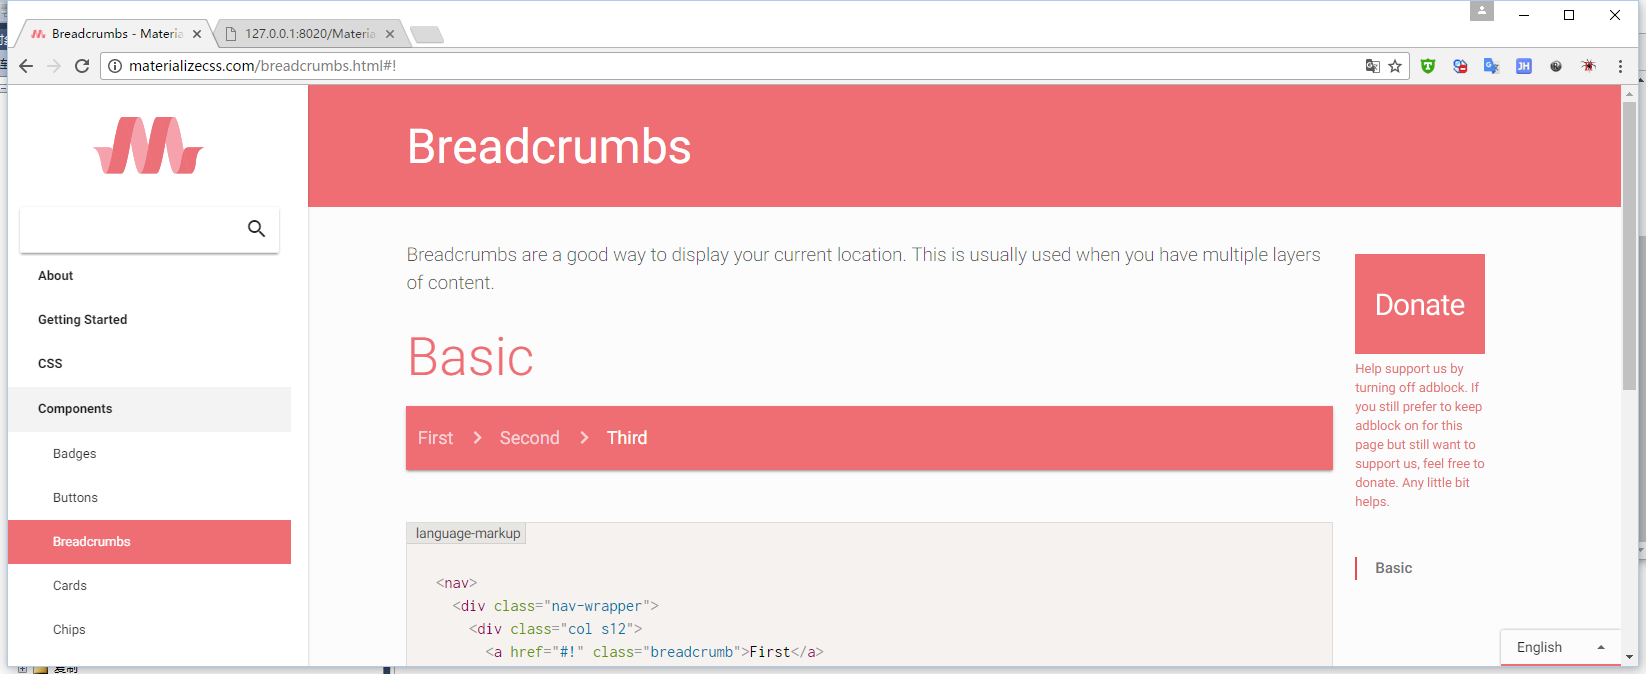Reload the page with refresh icon
This screenshot has height=674, width=1646.
tap(82, 66)
